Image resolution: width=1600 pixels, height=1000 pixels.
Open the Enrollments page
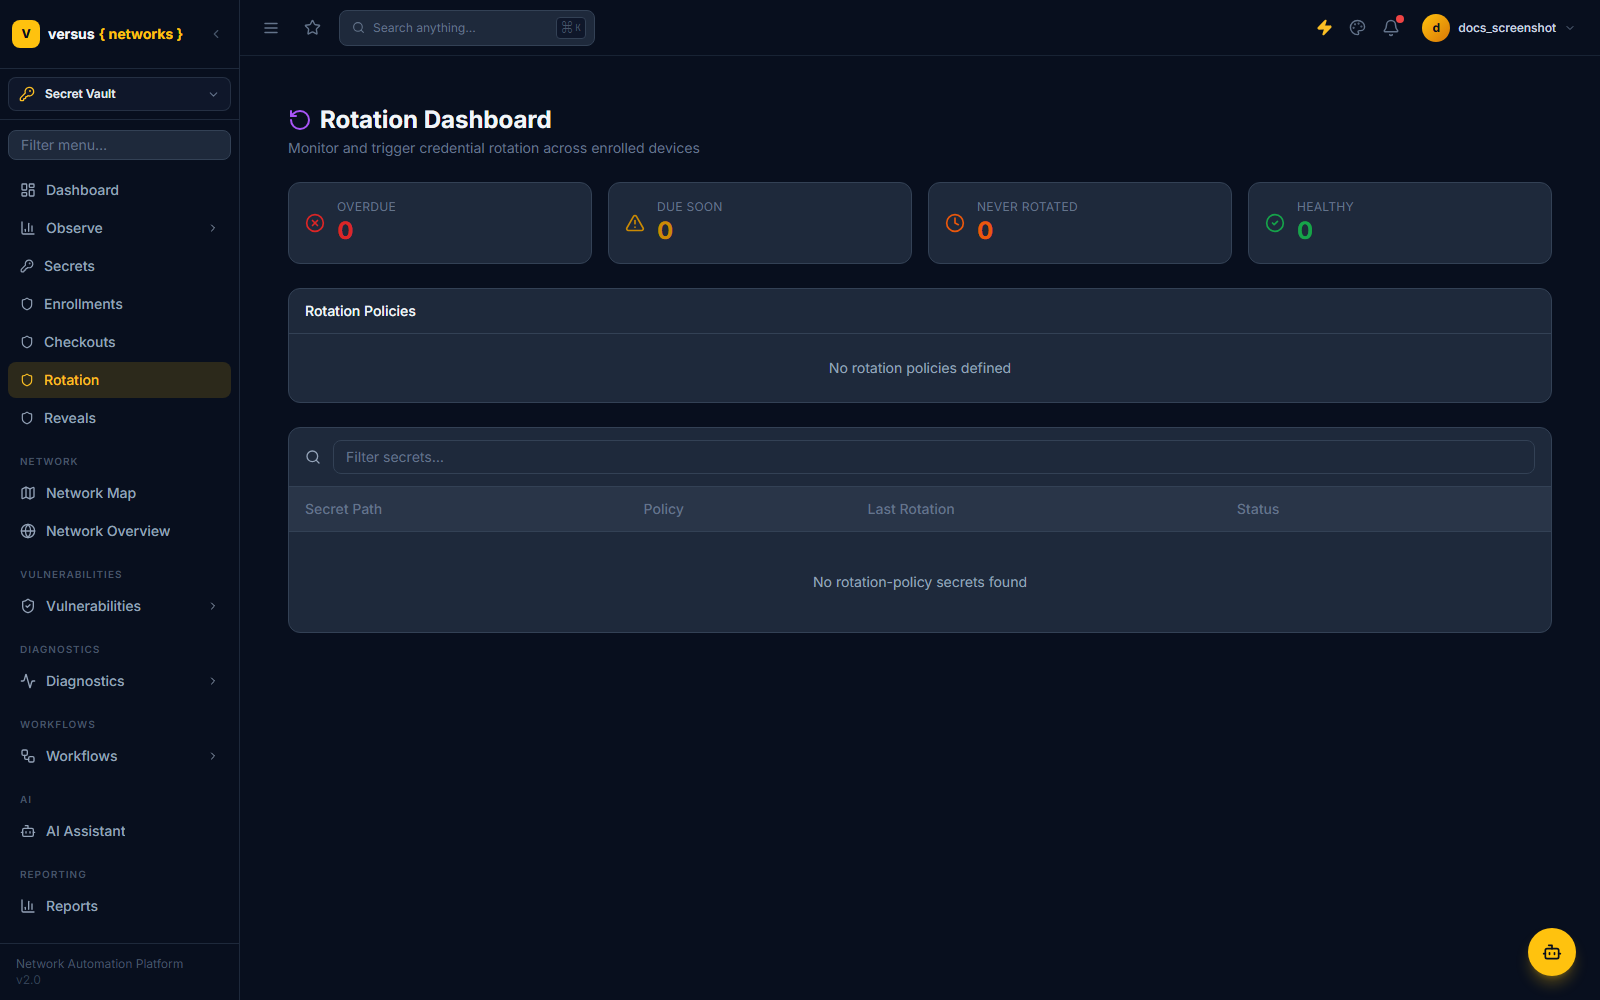119,304
